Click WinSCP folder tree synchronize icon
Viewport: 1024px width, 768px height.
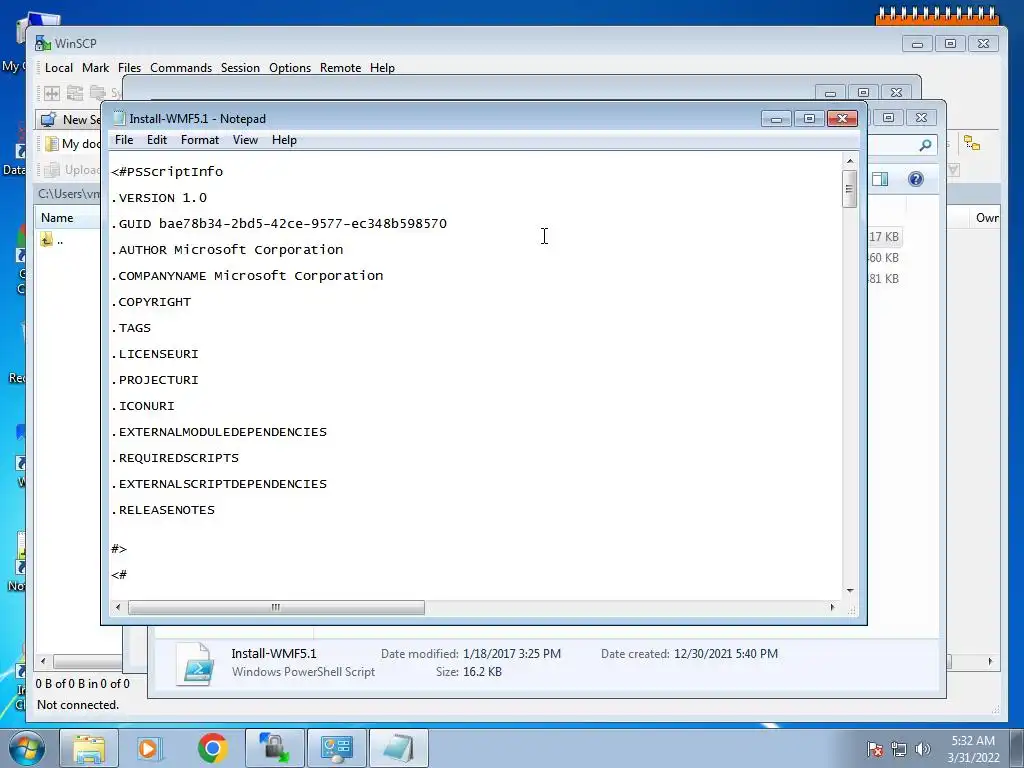972,143
